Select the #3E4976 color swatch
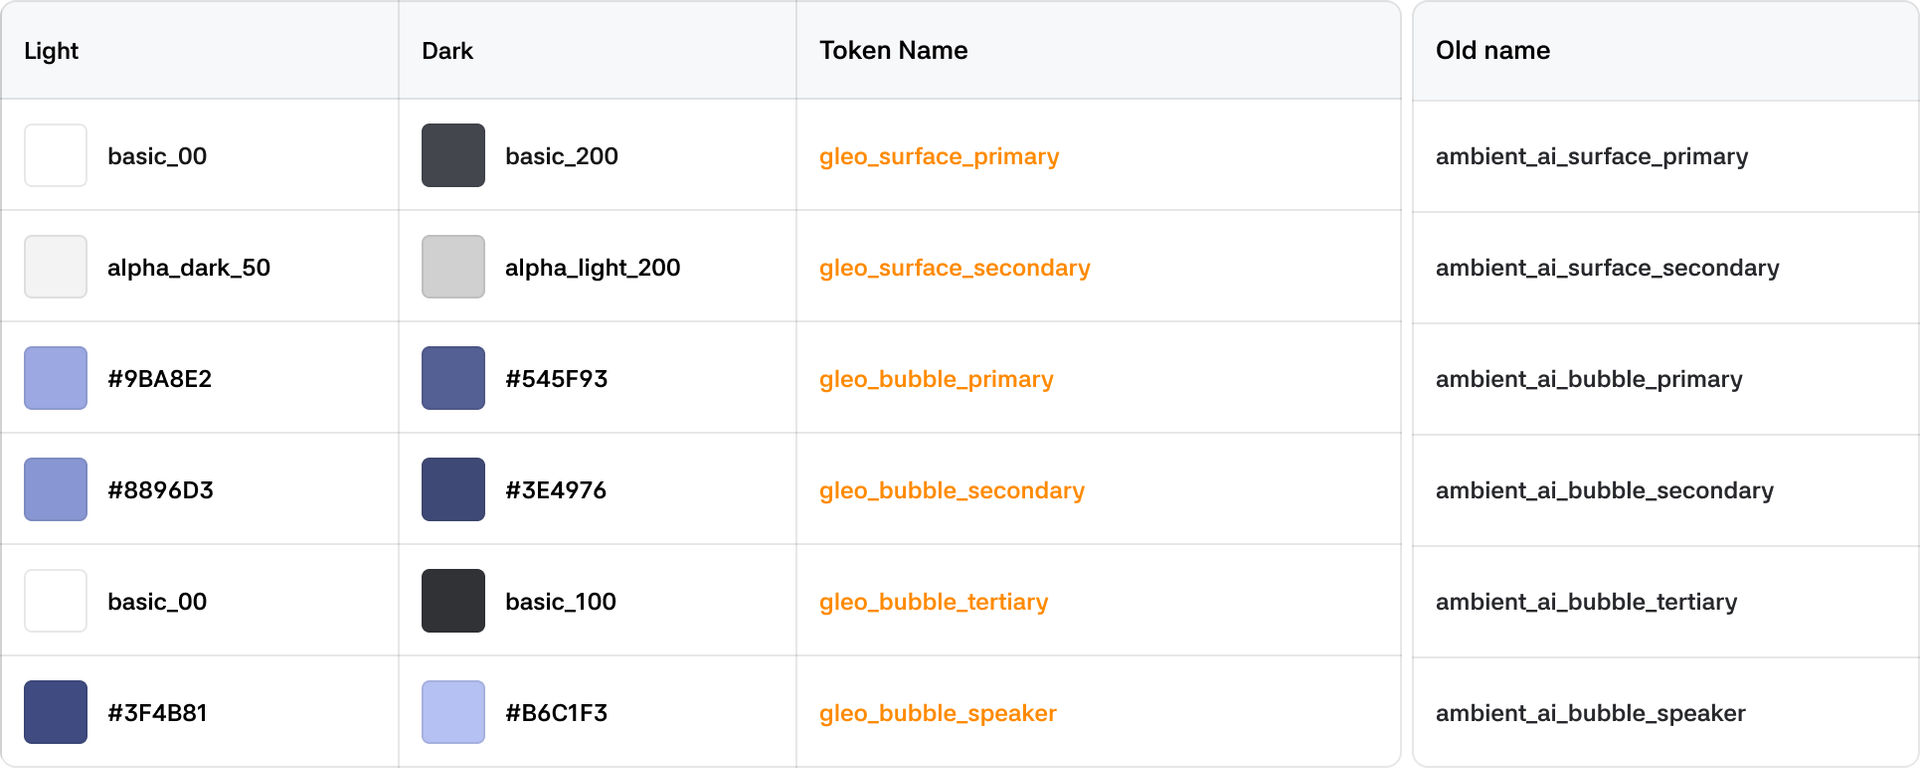 (x=453, y=489)
